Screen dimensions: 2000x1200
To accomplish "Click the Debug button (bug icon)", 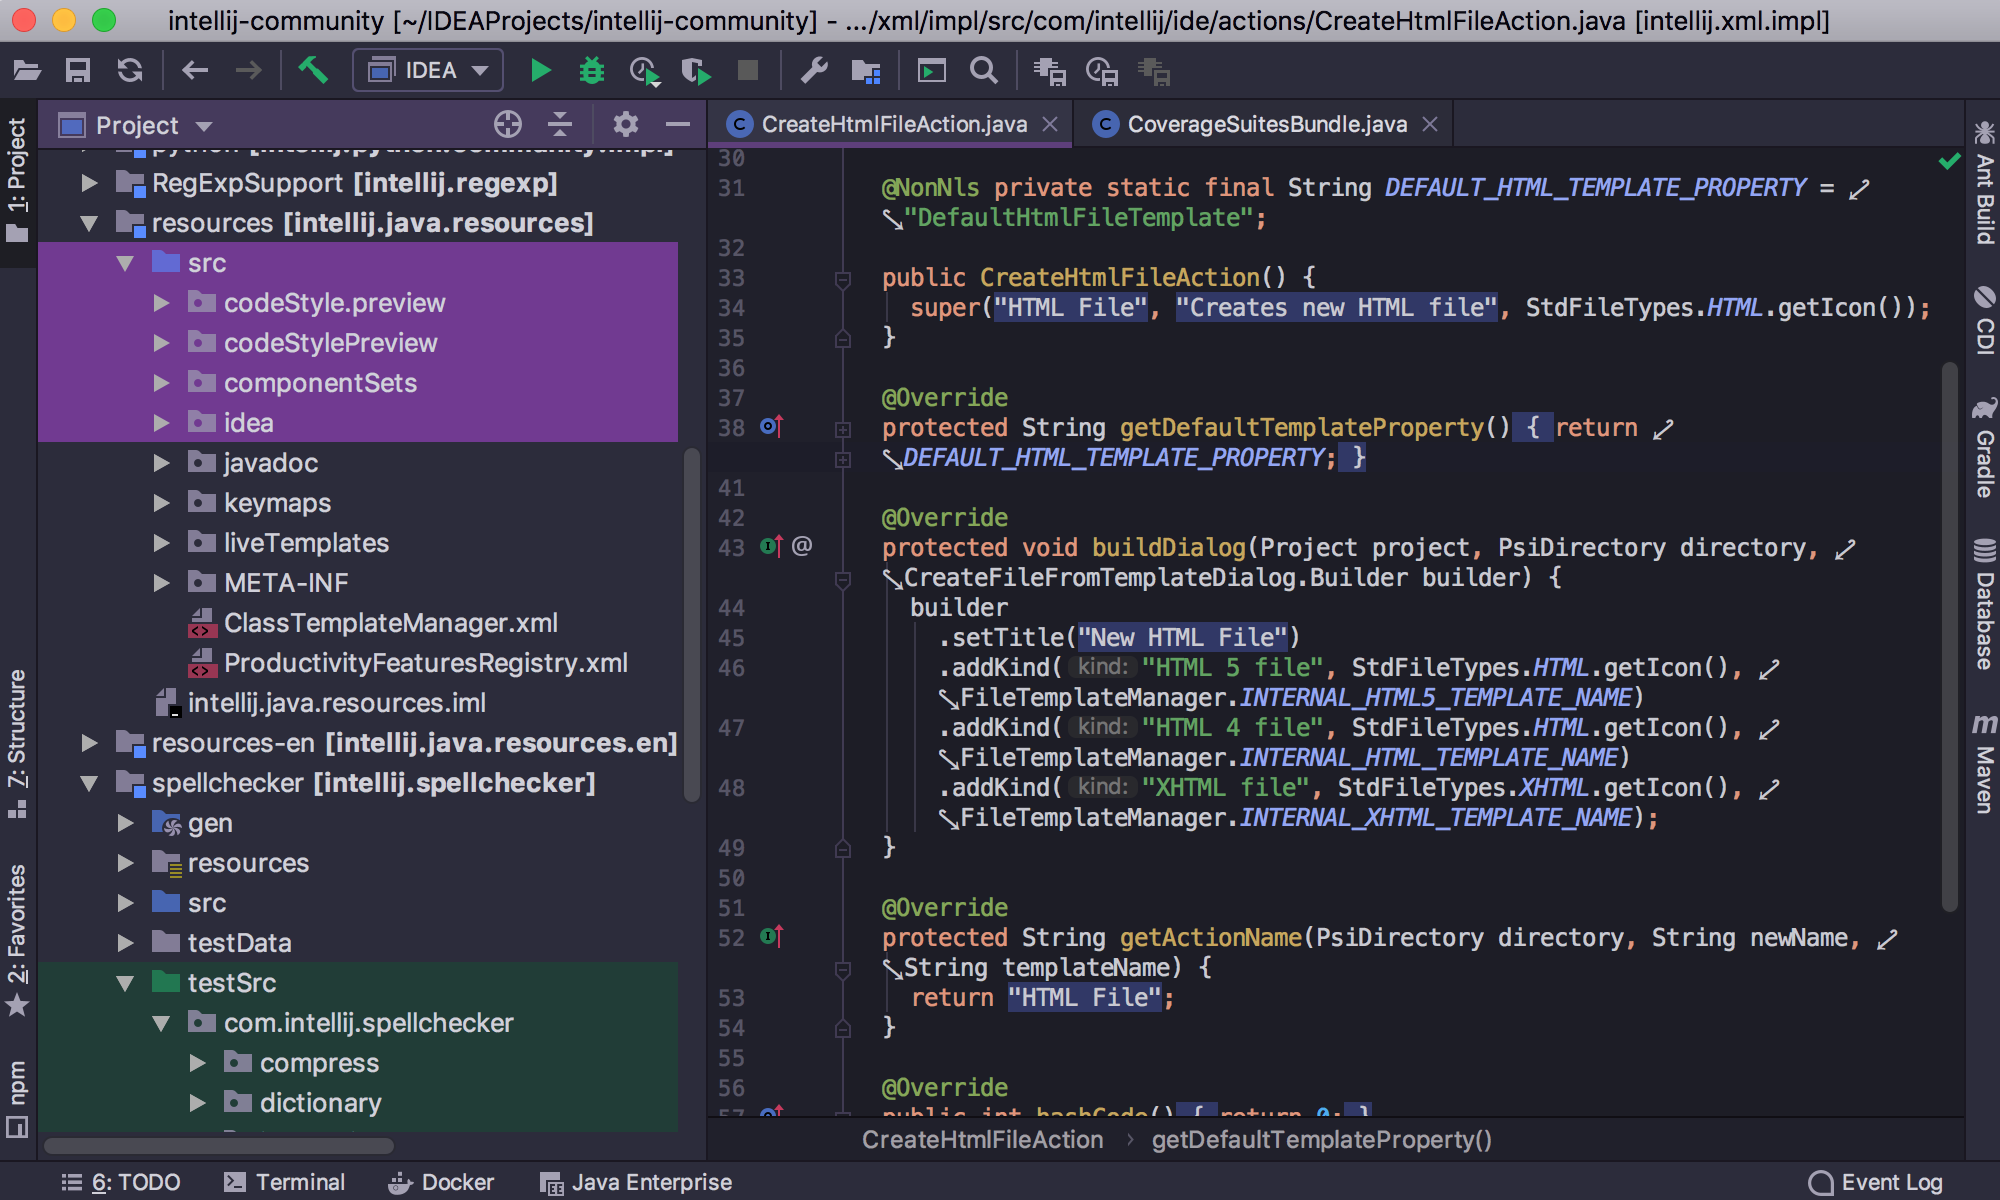I will pos(590,71).
